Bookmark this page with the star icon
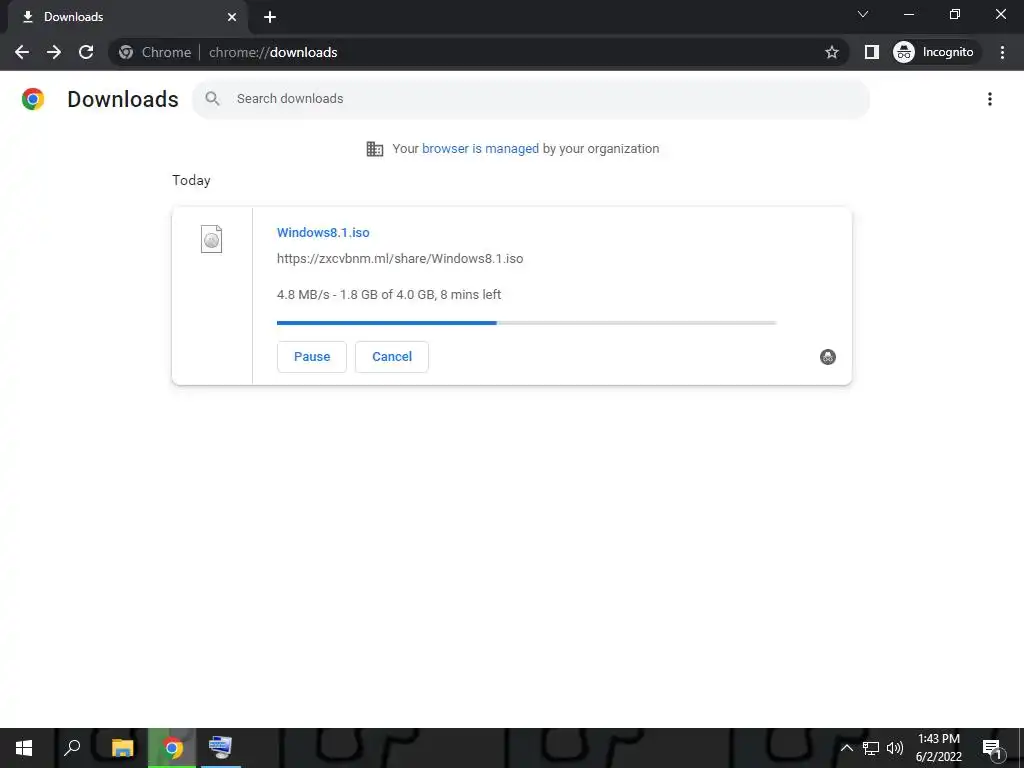The image size is (1024, 768). point(831,52)
